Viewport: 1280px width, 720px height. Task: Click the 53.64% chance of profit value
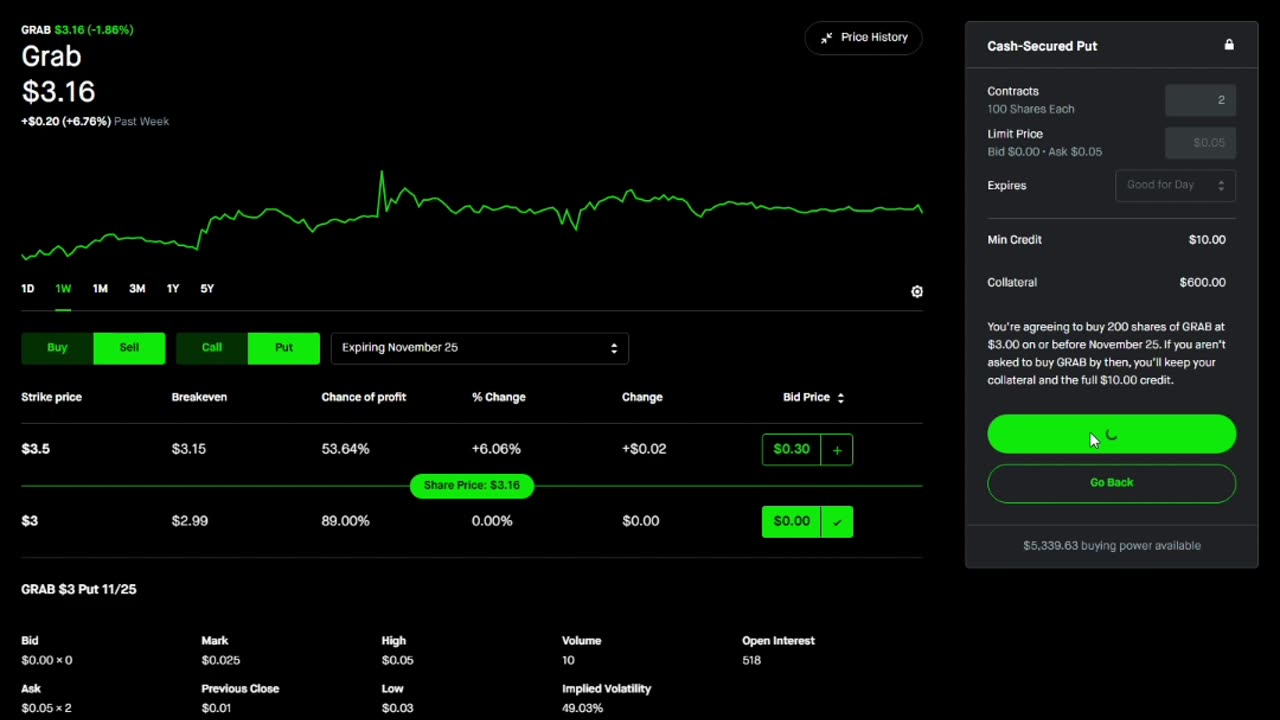pyautogui.click(x=345, y=450)
